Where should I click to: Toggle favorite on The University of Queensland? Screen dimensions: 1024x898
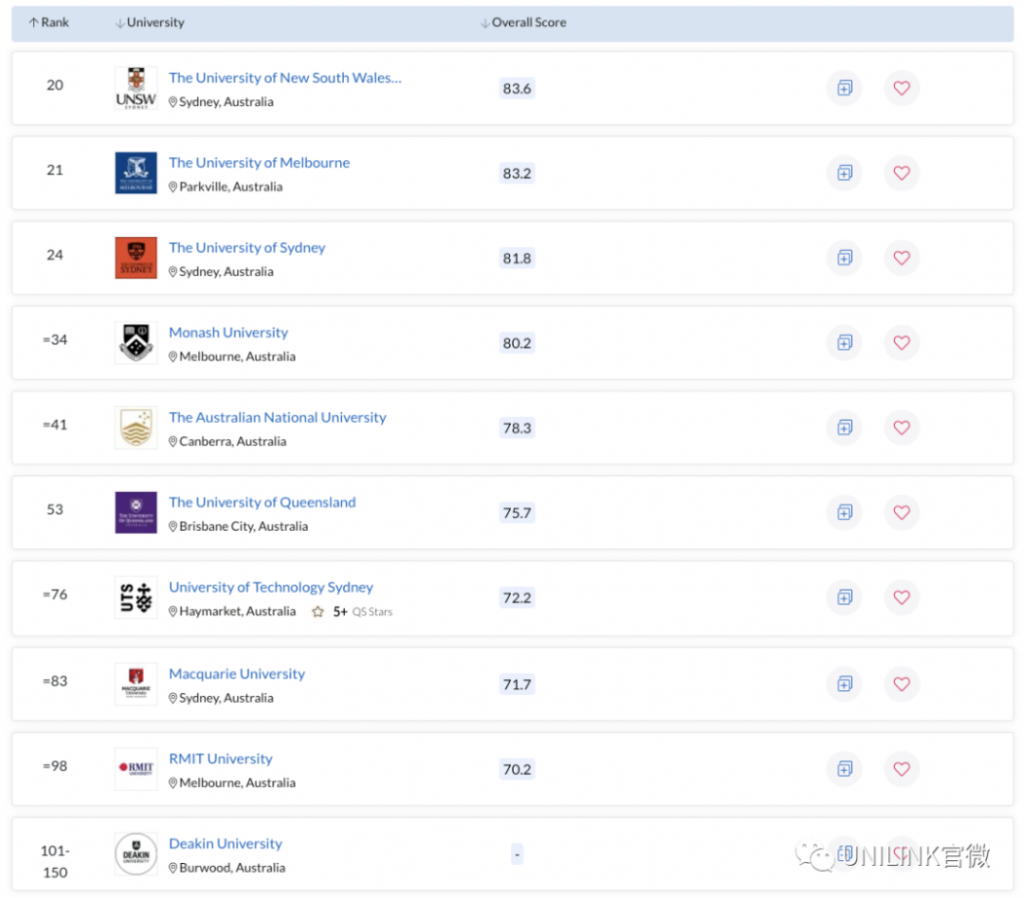tap(901, 512)
